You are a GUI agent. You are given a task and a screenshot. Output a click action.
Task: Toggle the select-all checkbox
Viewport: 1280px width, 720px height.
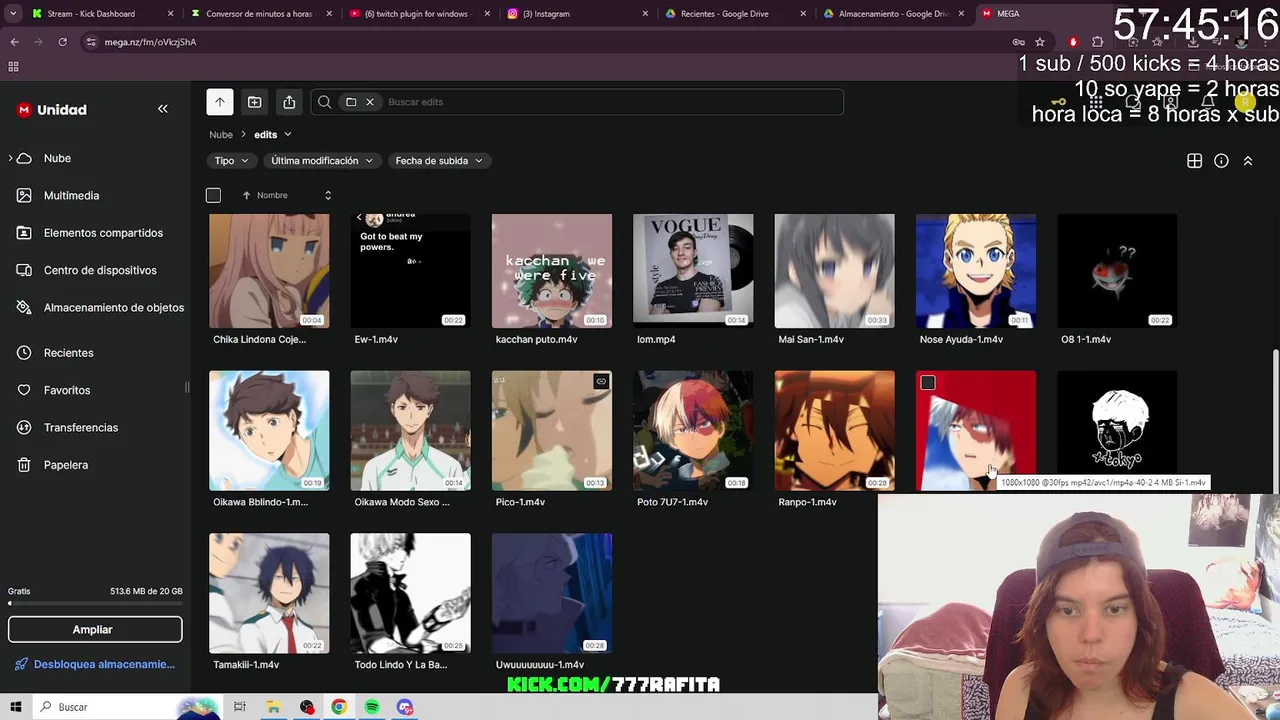tap(213, 195)
